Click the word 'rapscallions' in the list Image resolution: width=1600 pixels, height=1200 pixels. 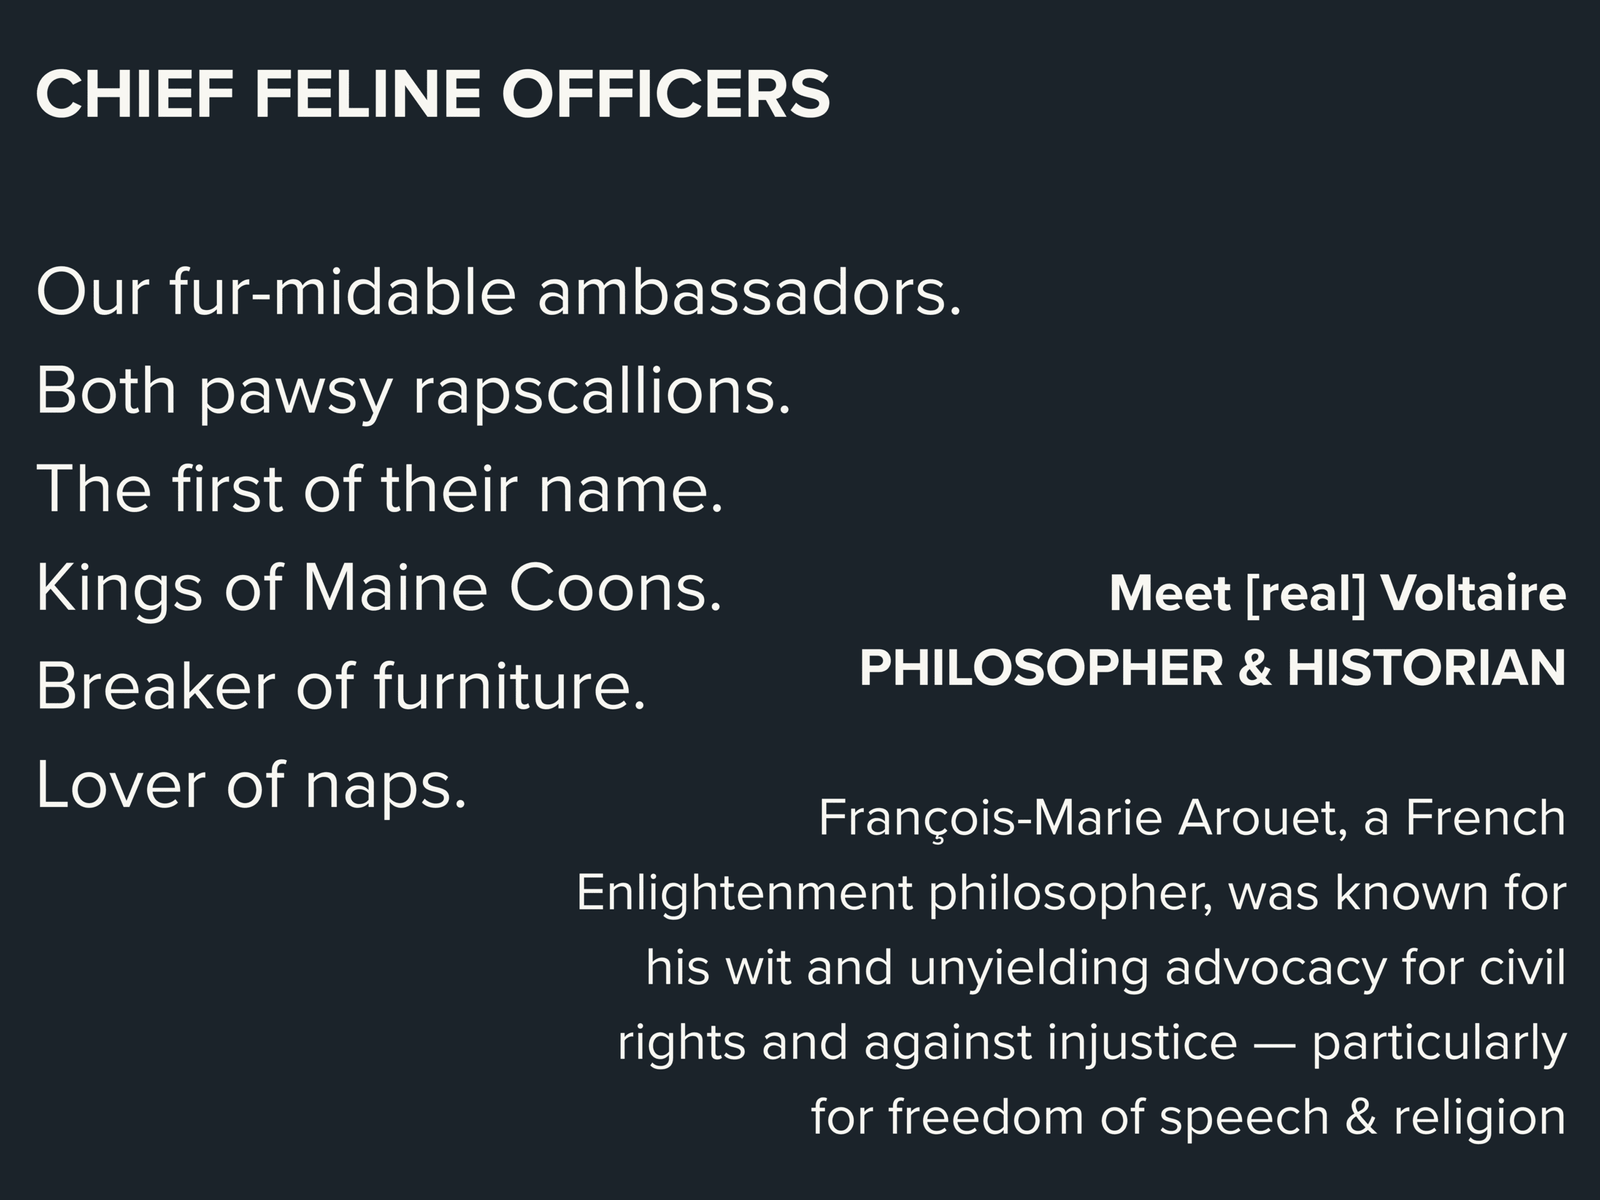[x=595, y=390]
